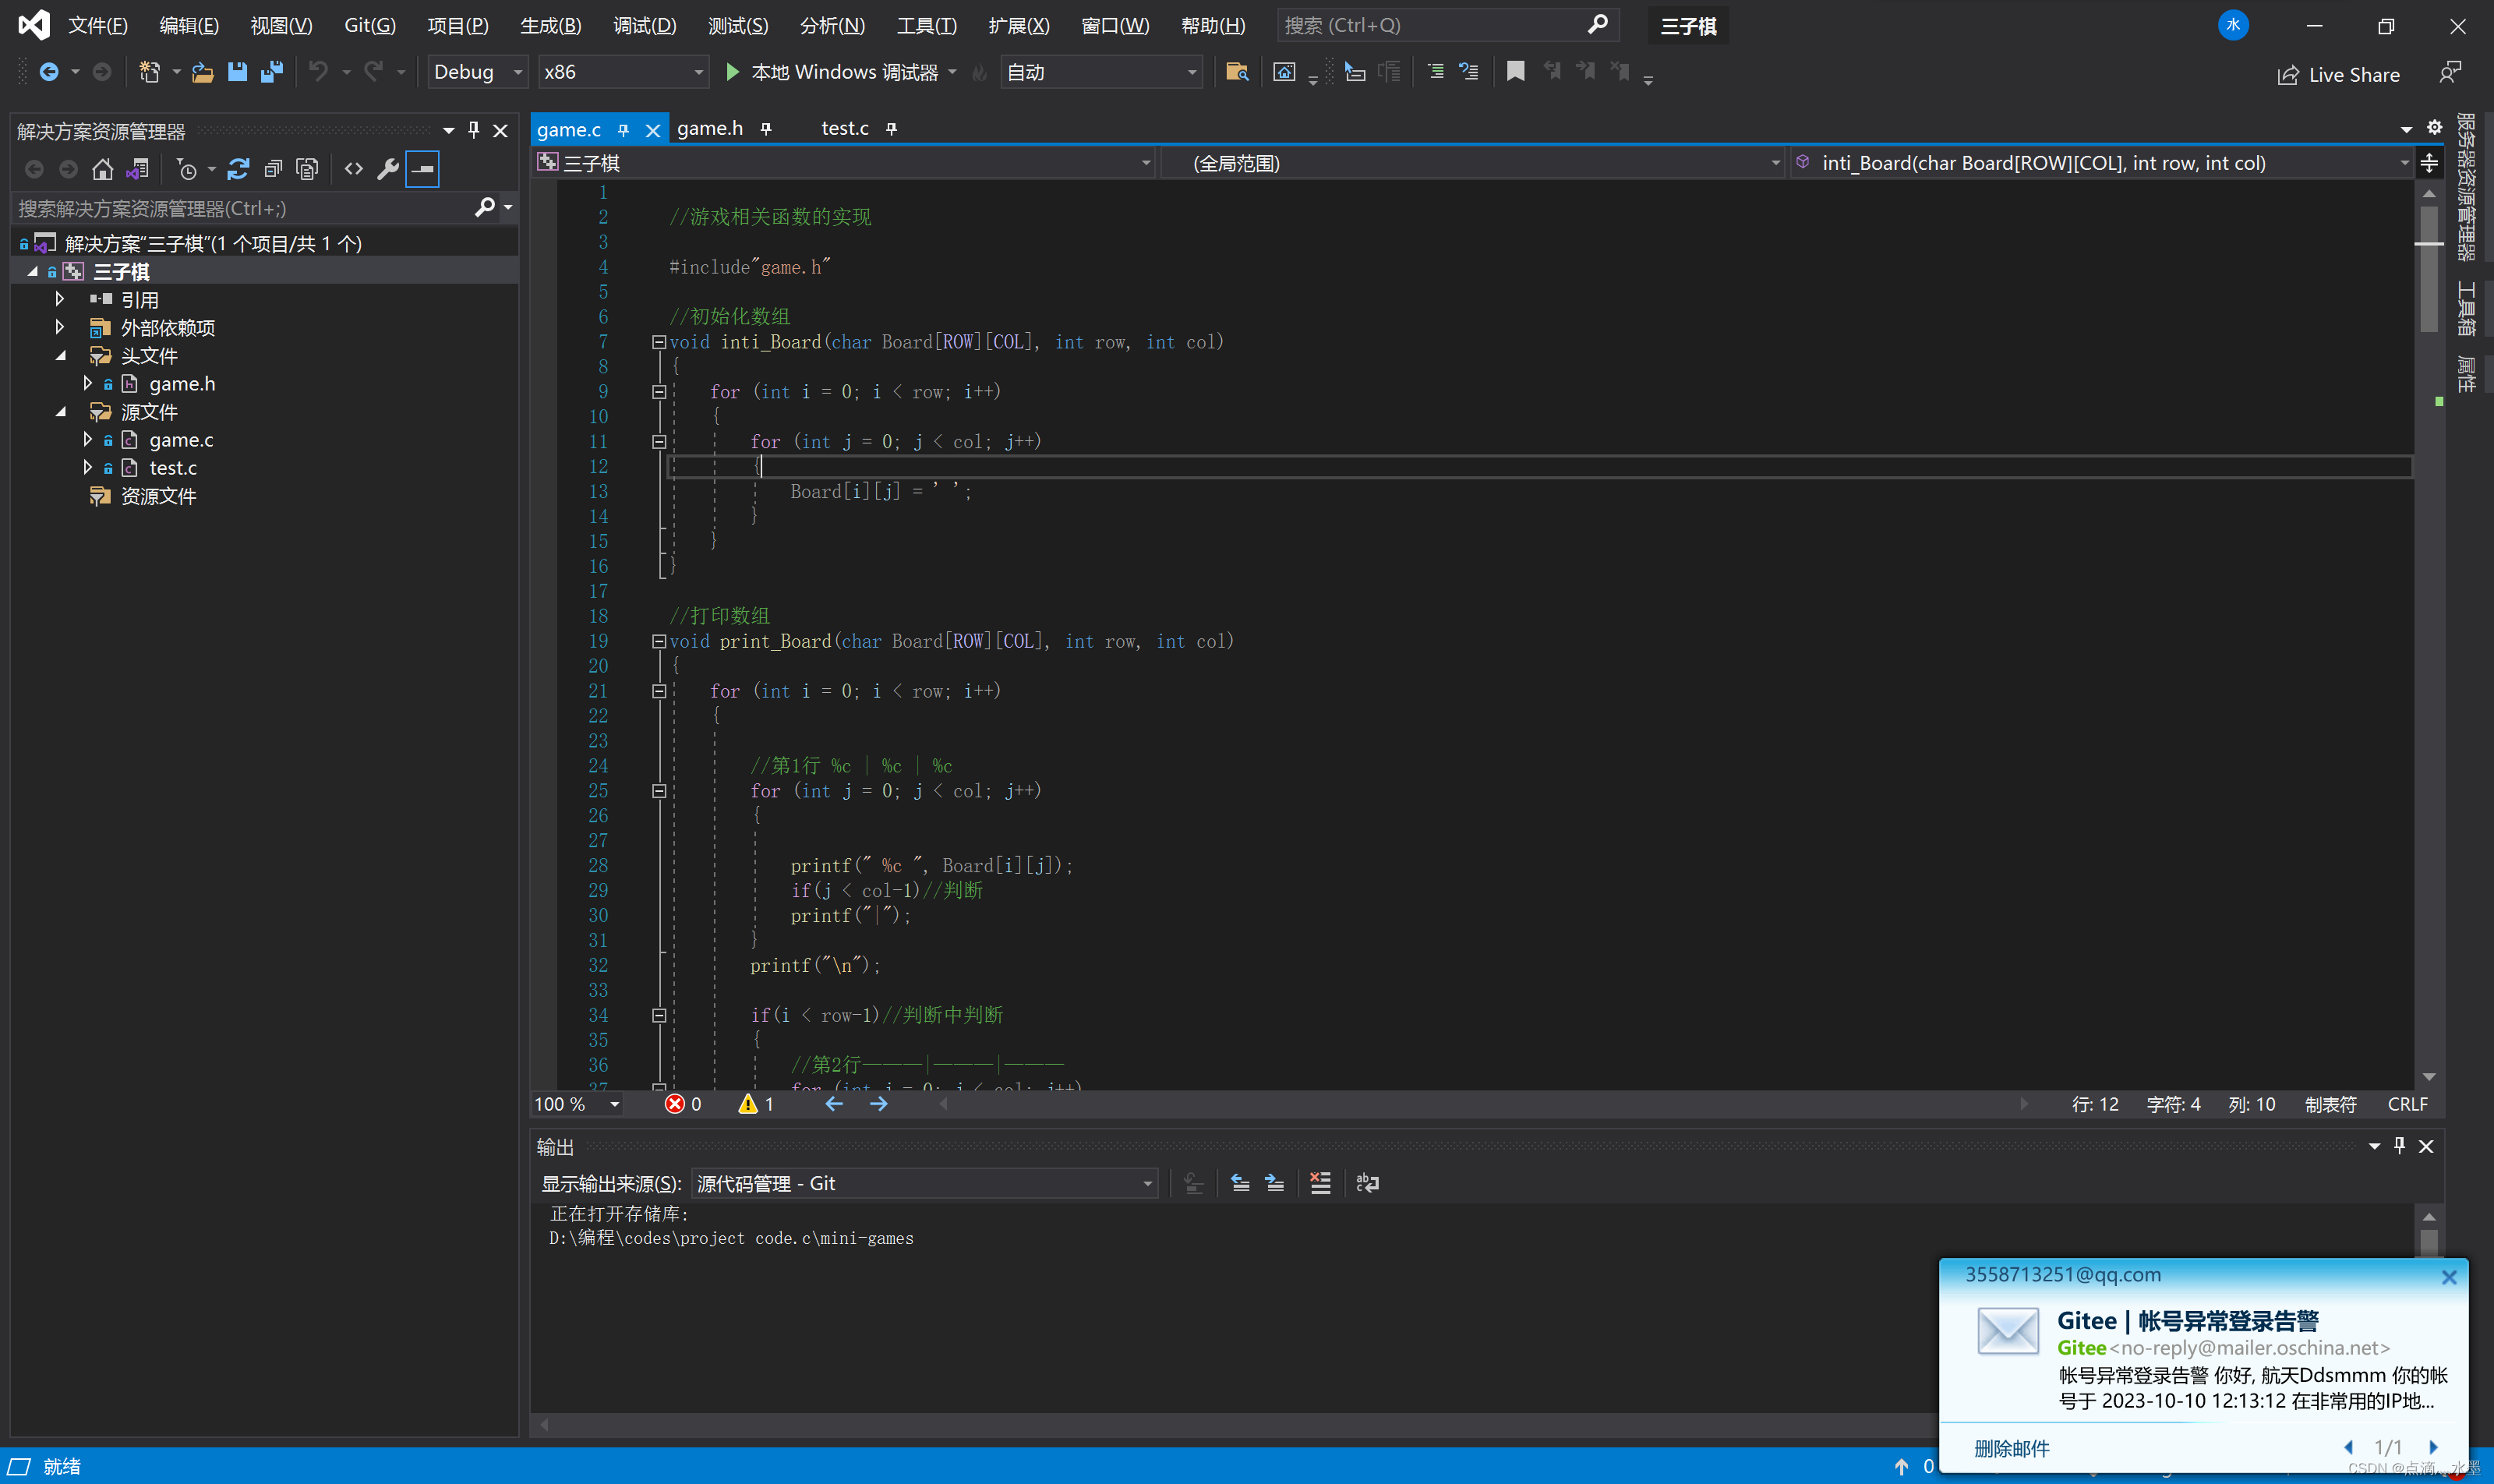Click the find in files folder icon
This screenshot has width=2494, height=1484.
tap(1237, 72)
